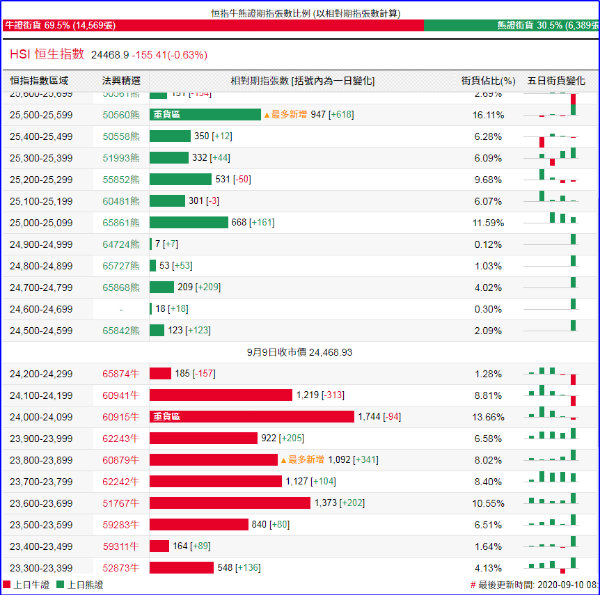
Task: Open bull certificate 52873牛
Action: (x=121, y=568)
